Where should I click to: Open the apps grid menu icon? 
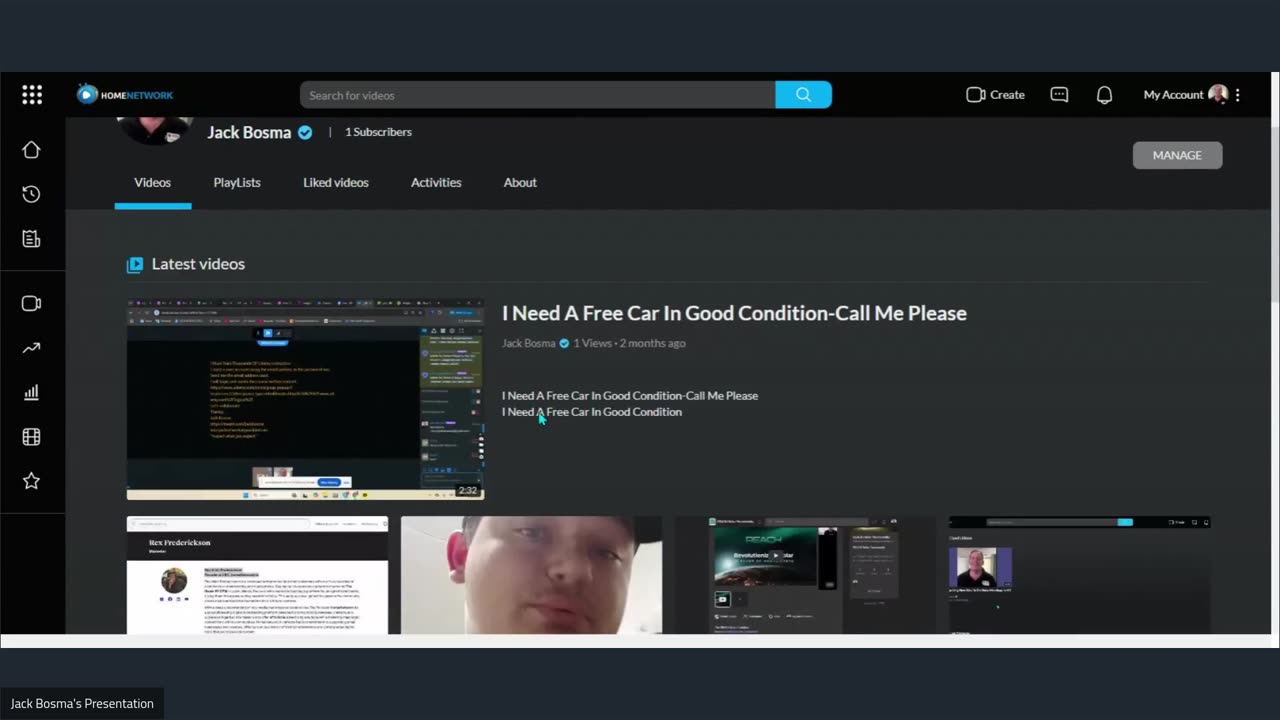pos(32,95)
